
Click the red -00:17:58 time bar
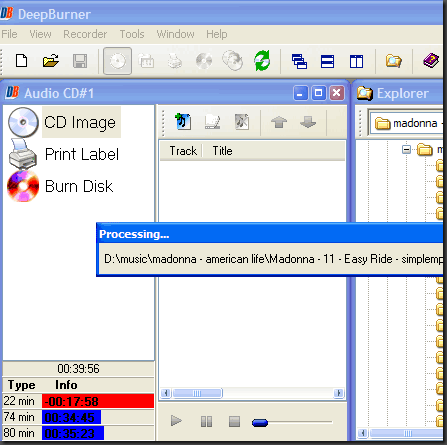click(98, 401)
